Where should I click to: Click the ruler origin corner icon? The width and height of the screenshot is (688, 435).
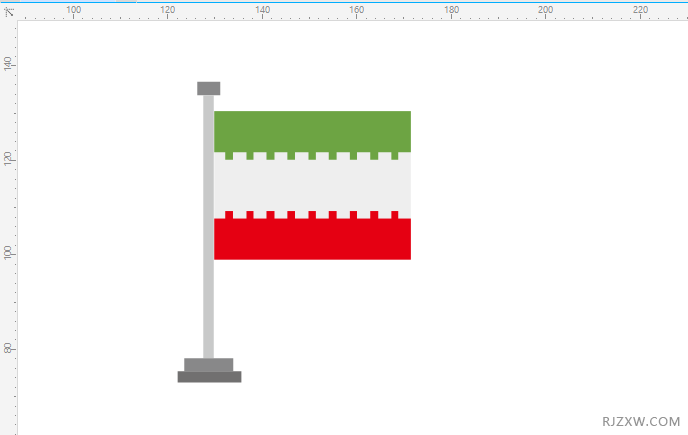pyautogui.click(x=9, y=12)
